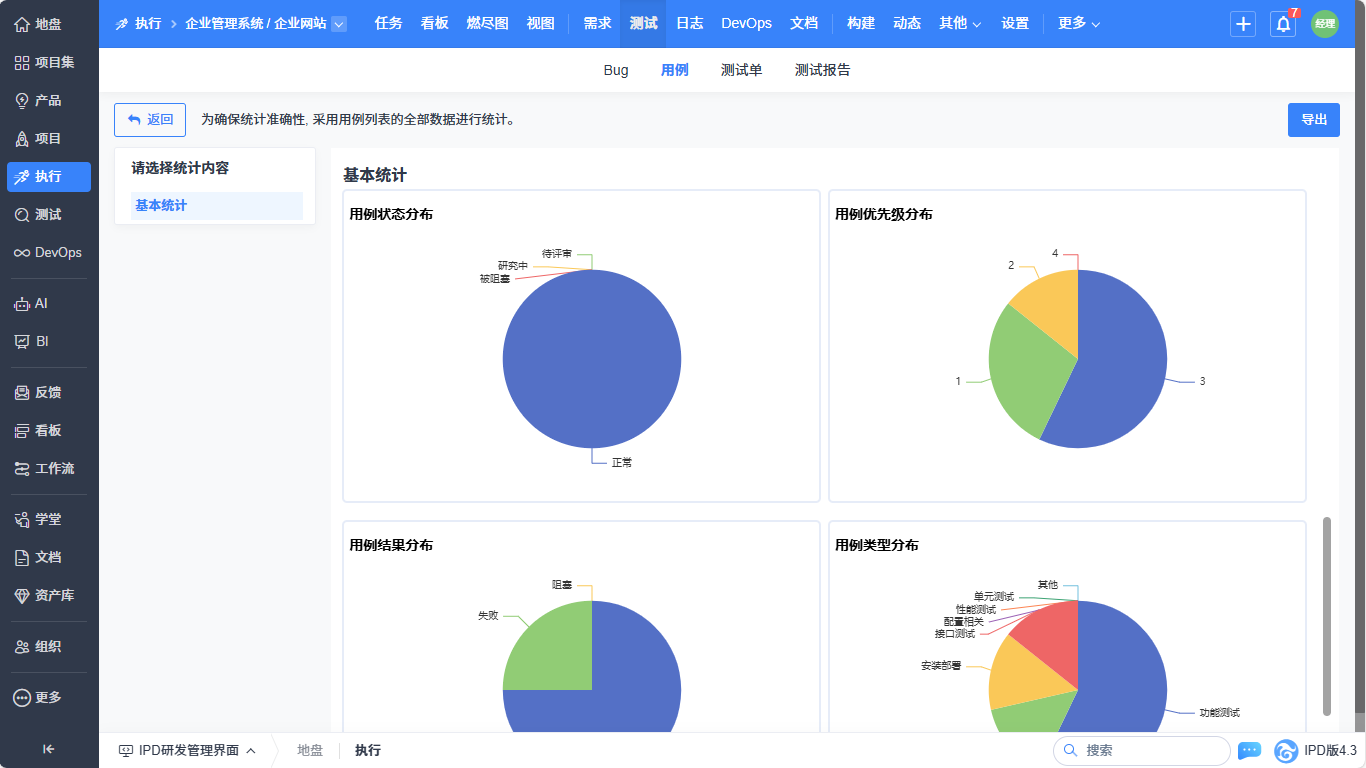Select the top 测试 navigation tab
Image resolution: width=1366 pixels, height=768 pixels.
click(643, 23)
